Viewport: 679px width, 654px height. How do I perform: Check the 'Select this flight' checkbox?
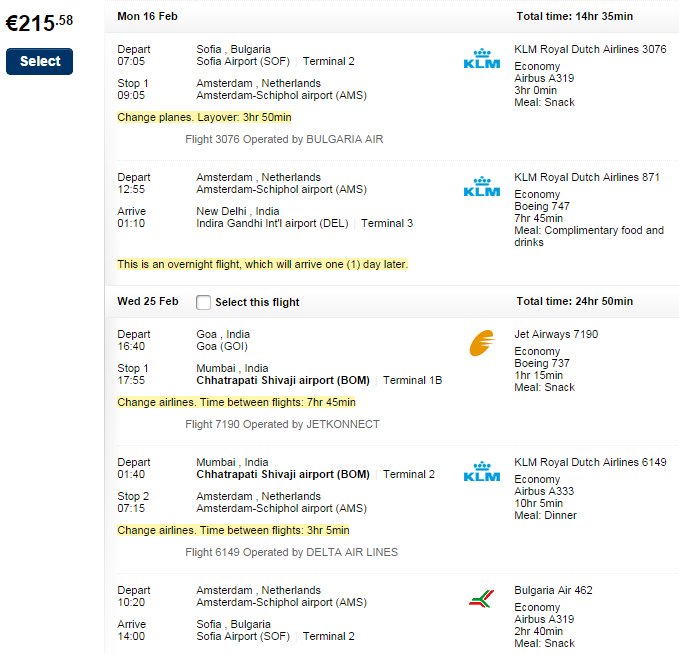(x=204, y=302)
